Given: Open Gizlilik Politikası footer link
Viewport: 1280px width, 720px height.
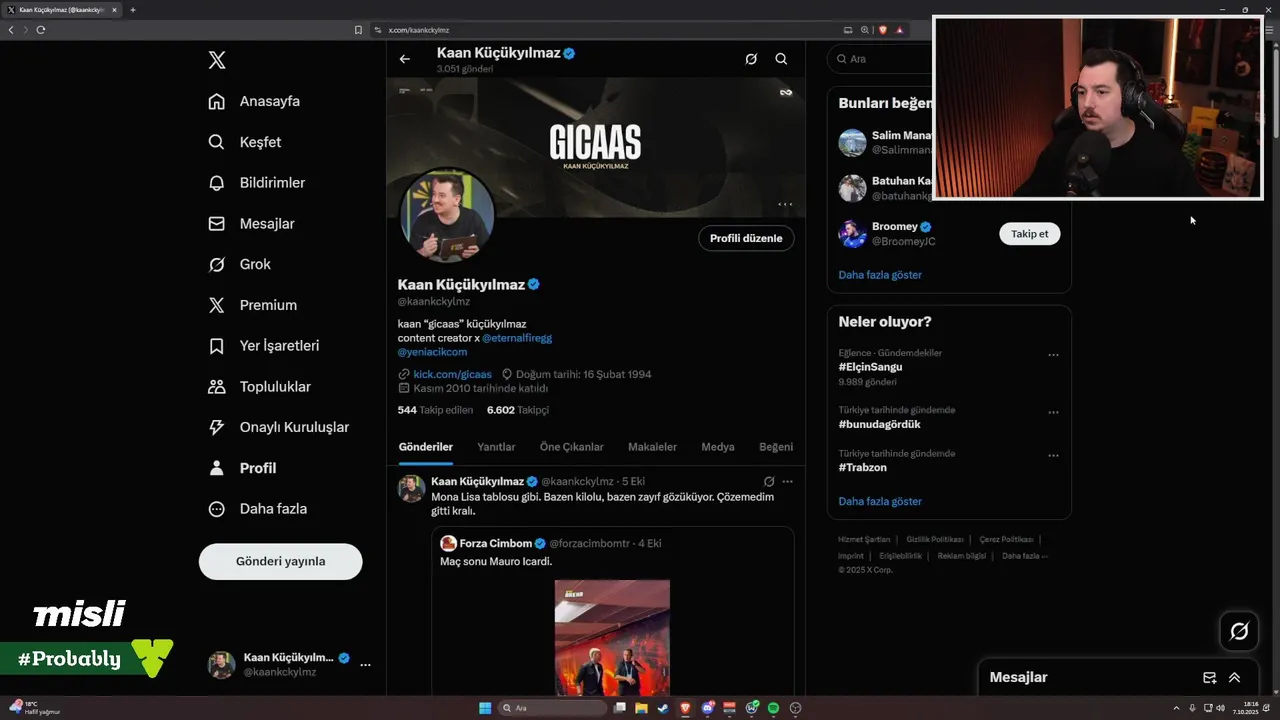Looking at the screenshot, I should (935, 539).
